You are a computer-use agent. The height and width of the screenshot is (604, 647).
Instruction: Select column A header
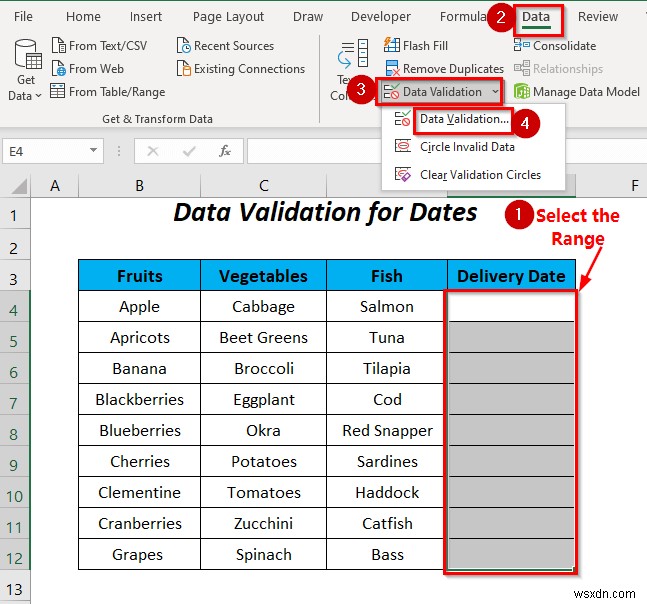tap(55, 186)
